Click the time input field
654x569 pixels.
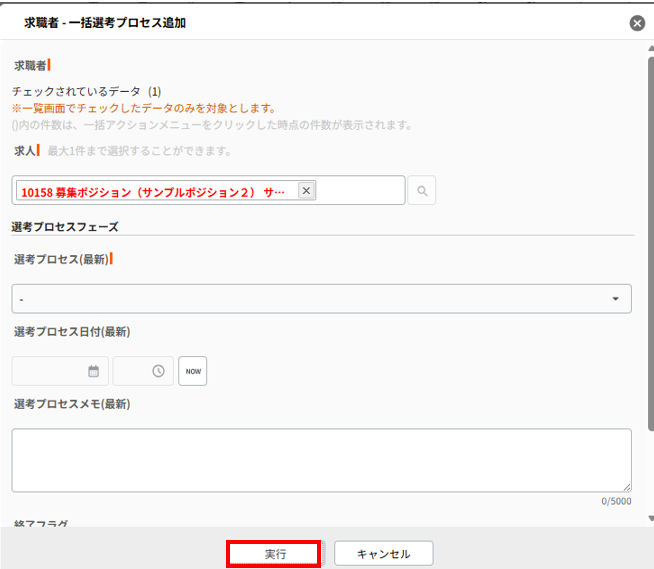(132, 371)
